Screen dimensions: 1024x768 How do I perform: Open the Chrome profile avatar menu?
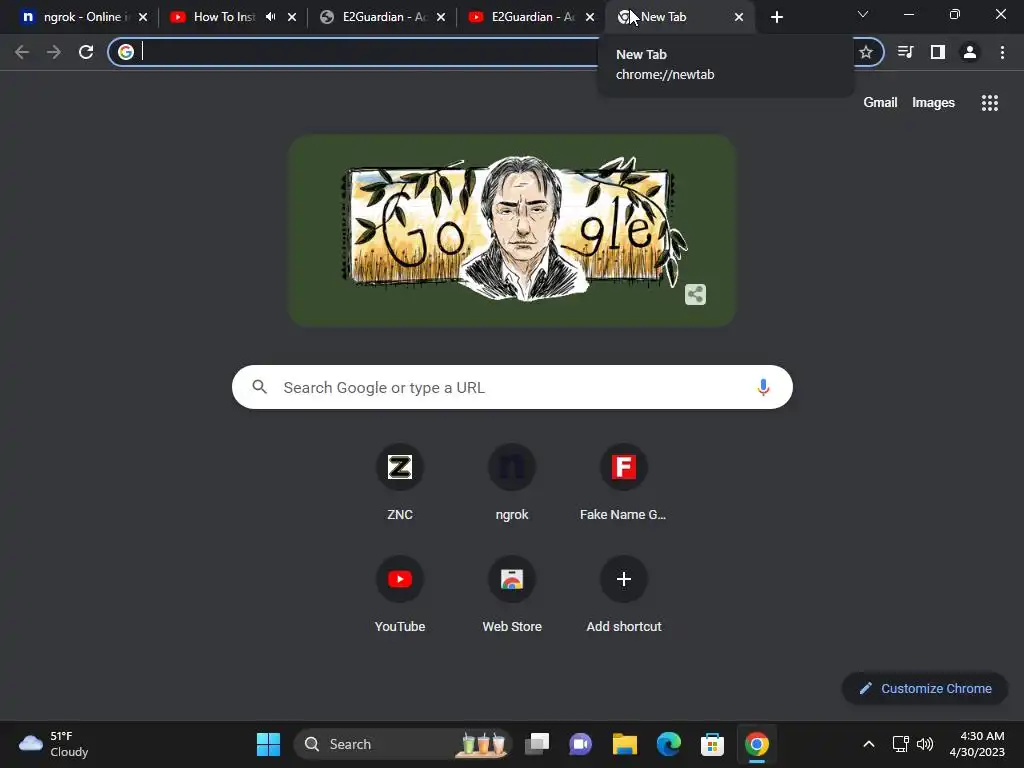tap(970, 52)
